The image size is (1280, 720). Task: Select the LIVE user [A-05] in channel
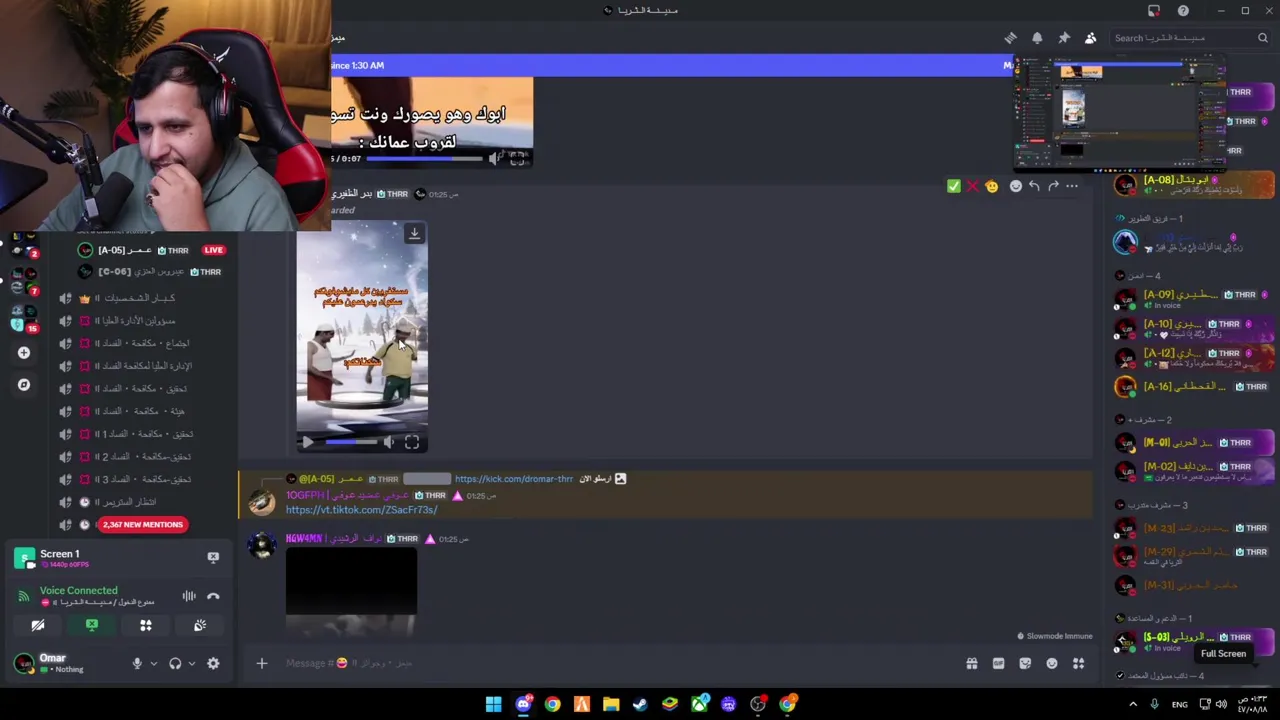pos(150,250)
